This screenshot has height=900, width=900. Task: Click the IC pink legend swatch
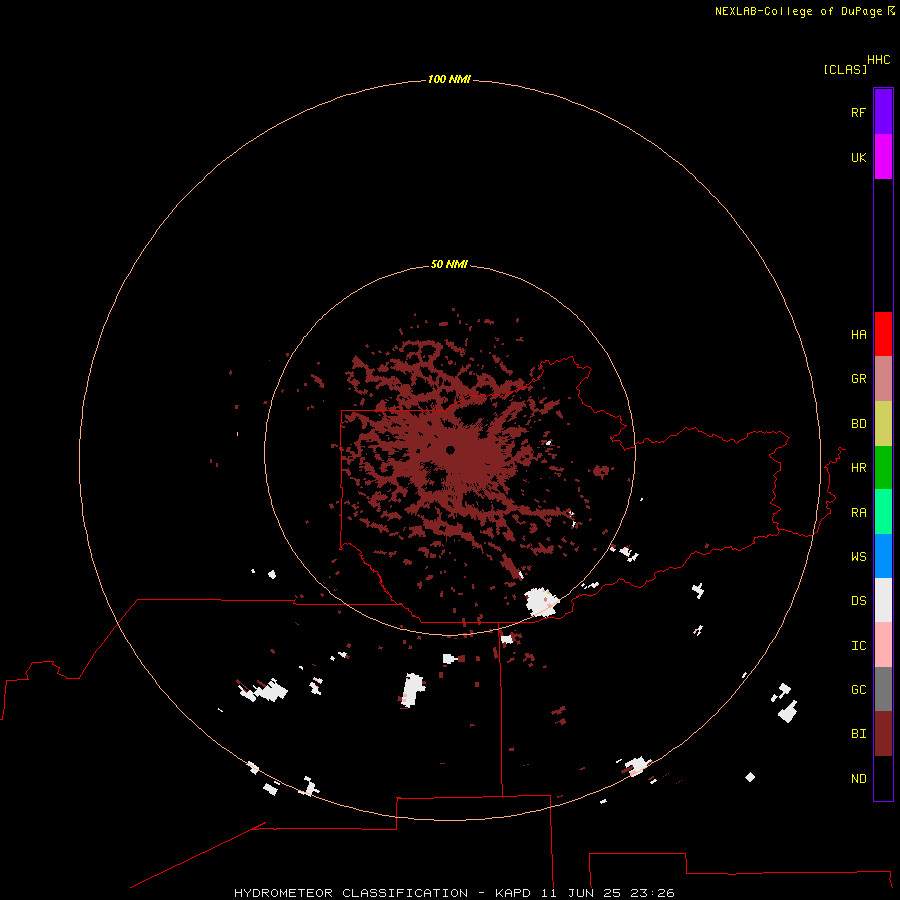(883, 645)
